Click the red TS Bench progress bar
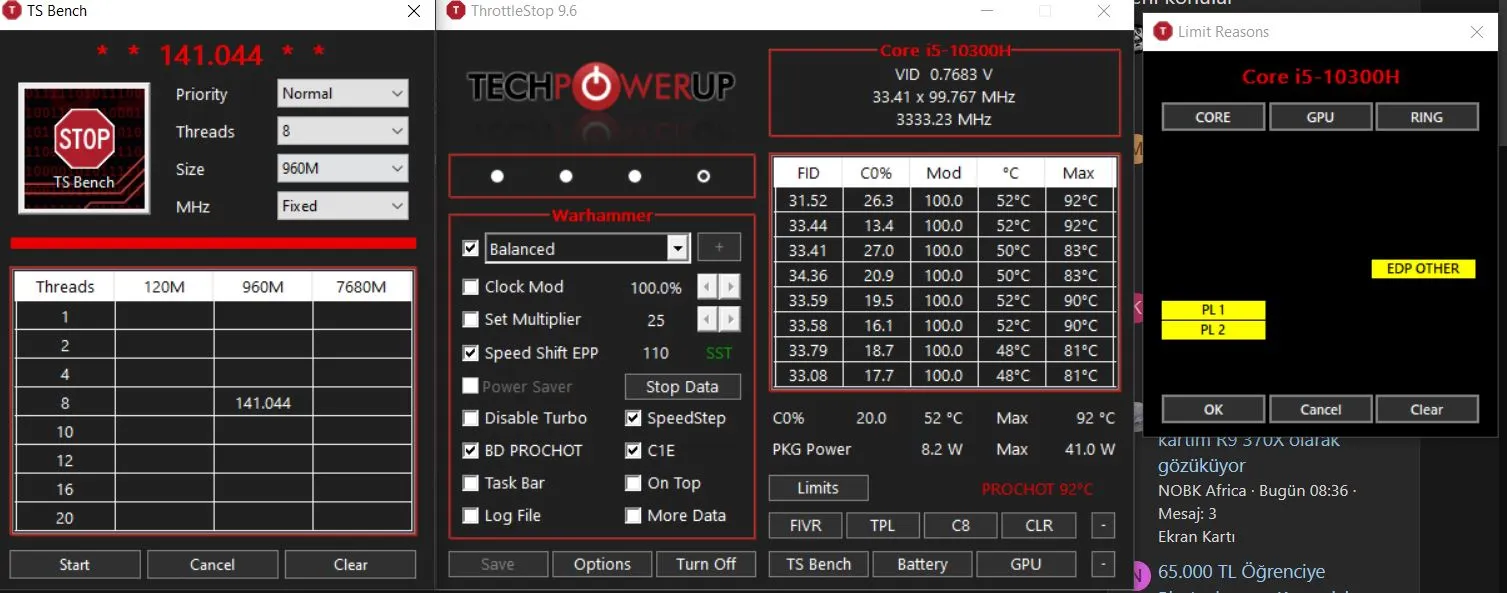 tap(213, 243)
